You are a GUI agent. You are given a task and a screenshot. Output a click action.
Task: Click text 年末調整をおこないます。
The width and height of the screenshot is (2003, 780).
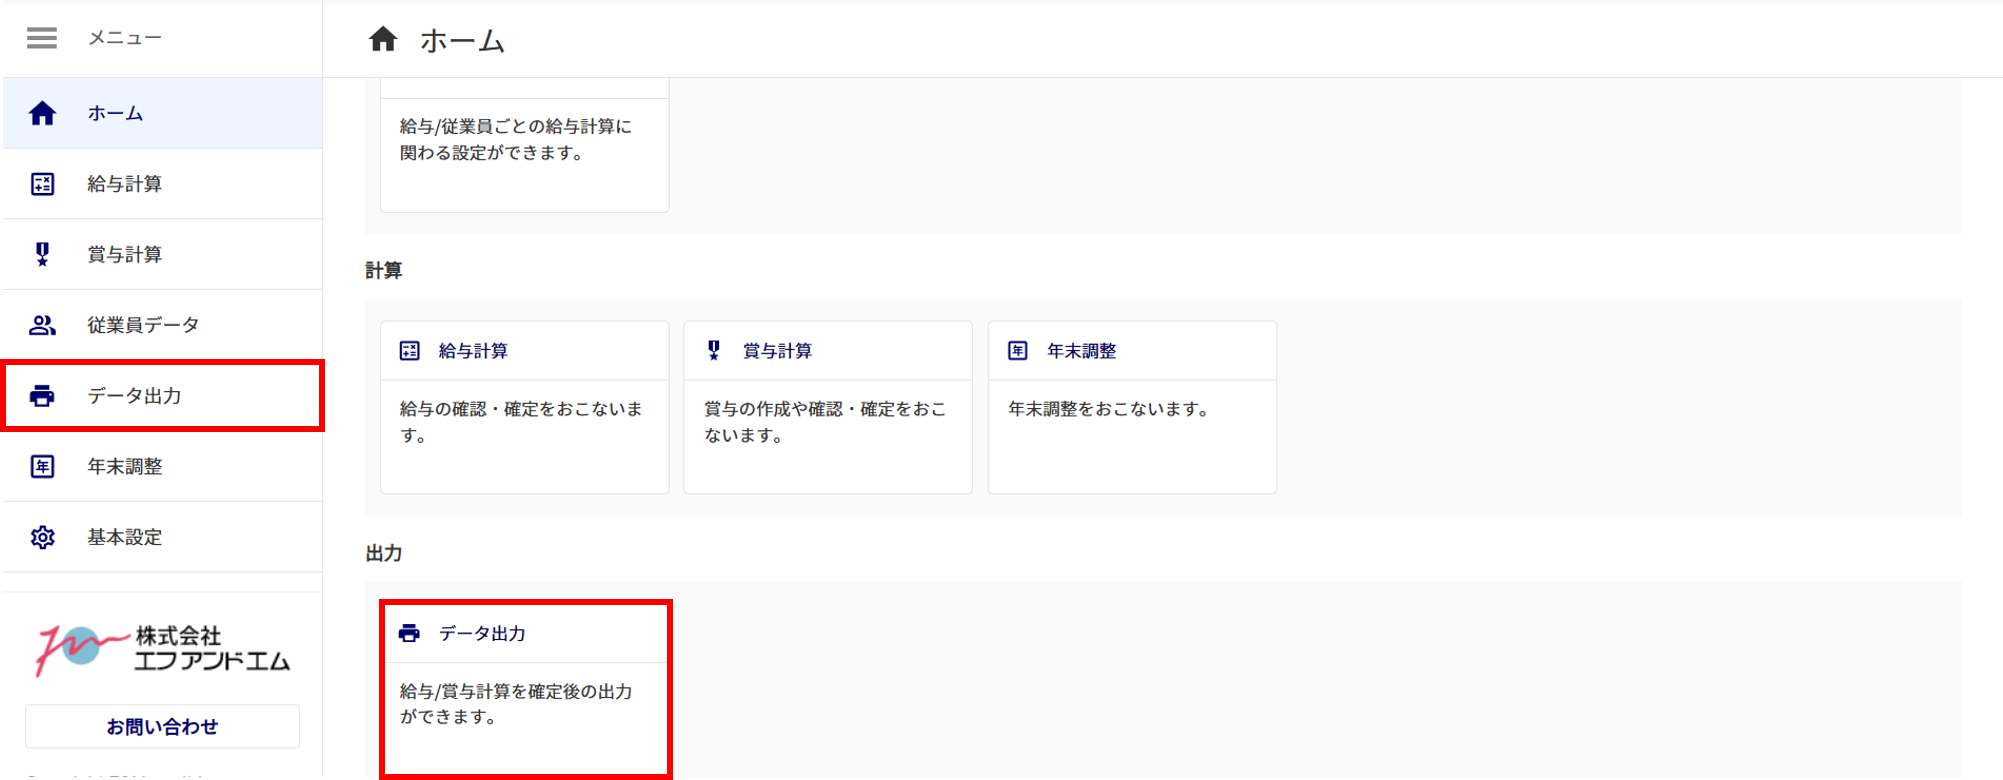(x=1108, y=409)
